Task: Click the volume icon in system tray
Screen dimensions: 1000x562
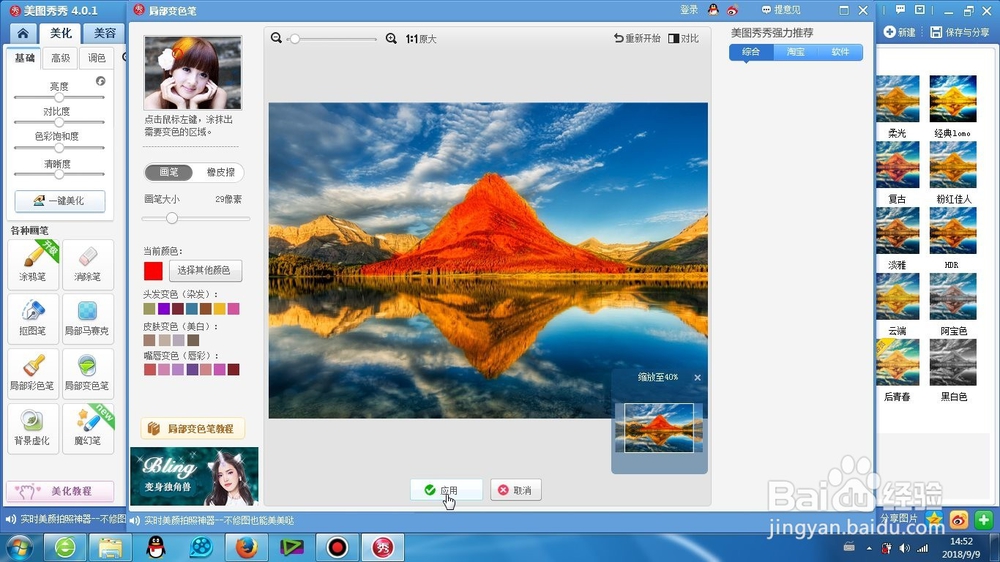Action: [x=904, y=548]
